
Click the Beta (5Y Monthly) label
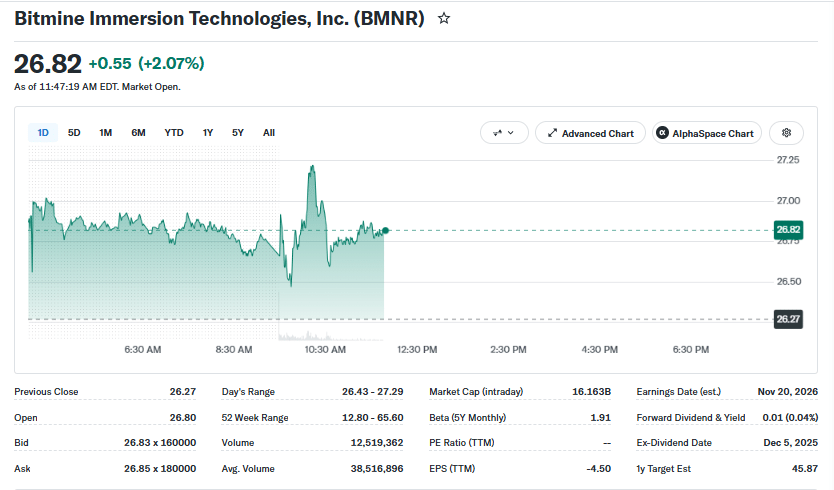[468, 418]
